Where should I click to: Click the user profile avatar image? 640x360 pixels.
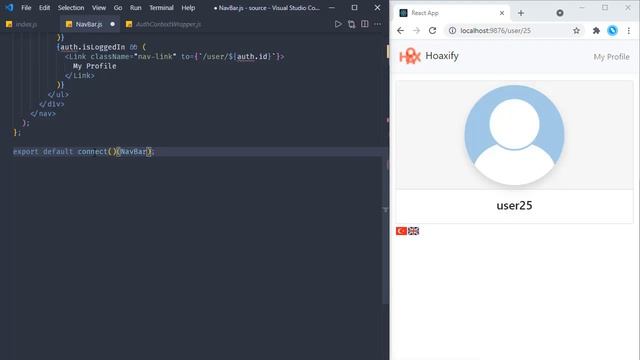(x=514, y=135)
